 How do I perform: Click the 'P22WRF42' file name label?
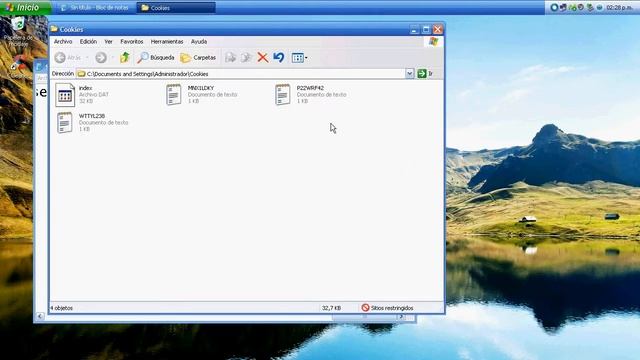310,88
